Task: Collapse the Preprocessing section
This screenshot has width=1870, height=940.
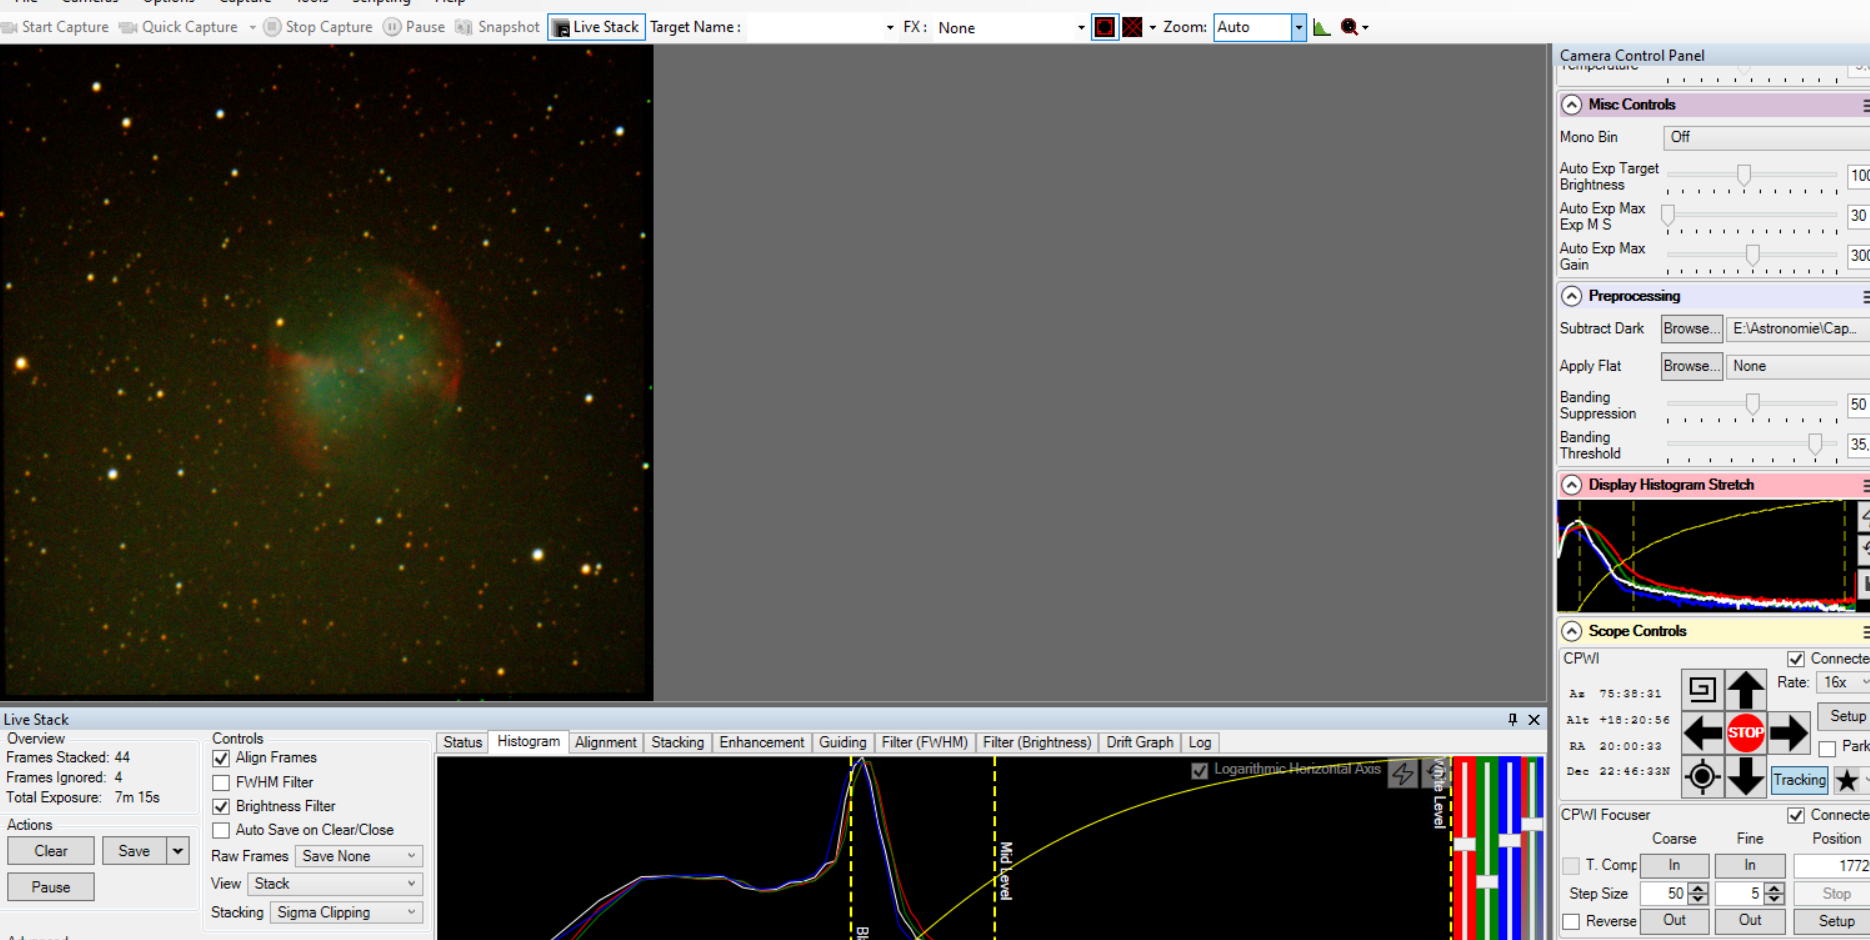Action: pyautogui.click(x=1572, y=297)
